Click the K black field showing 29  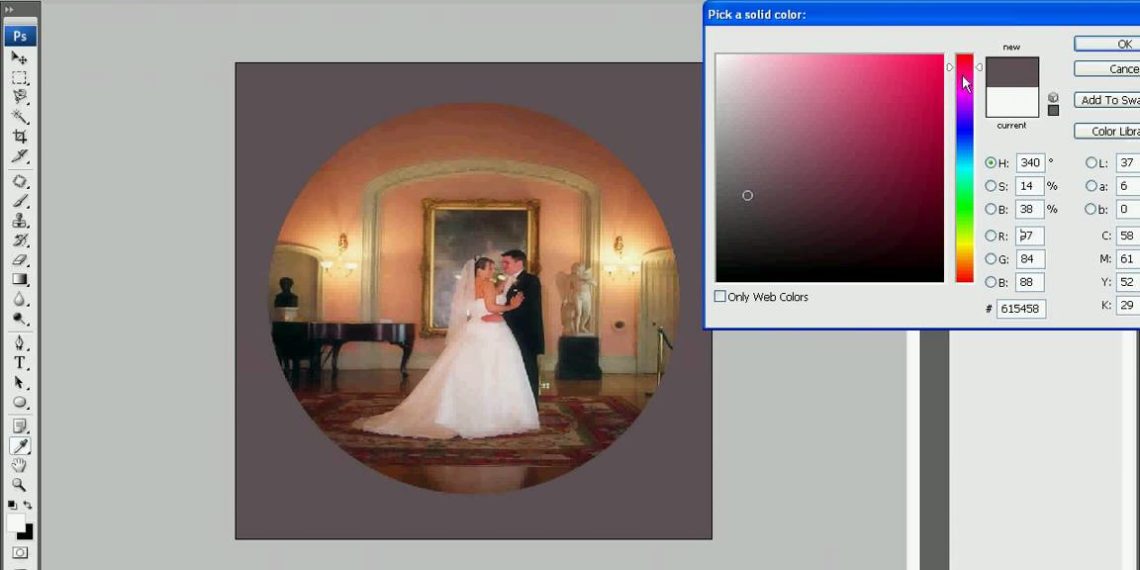[x=1128, y=305]
